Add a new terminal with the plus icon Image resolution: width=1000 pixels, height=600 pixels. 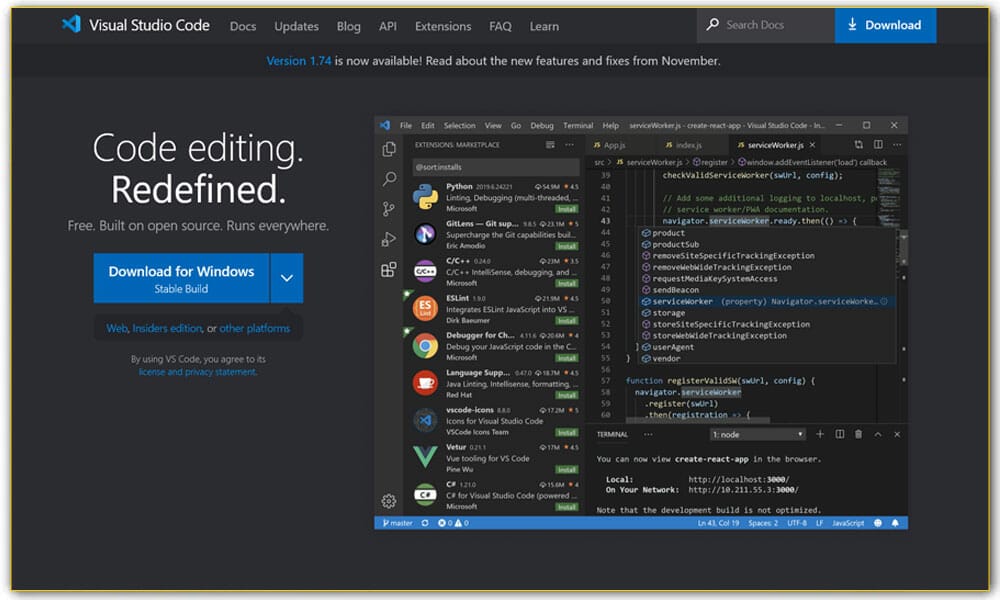click(x=819, y=434)
